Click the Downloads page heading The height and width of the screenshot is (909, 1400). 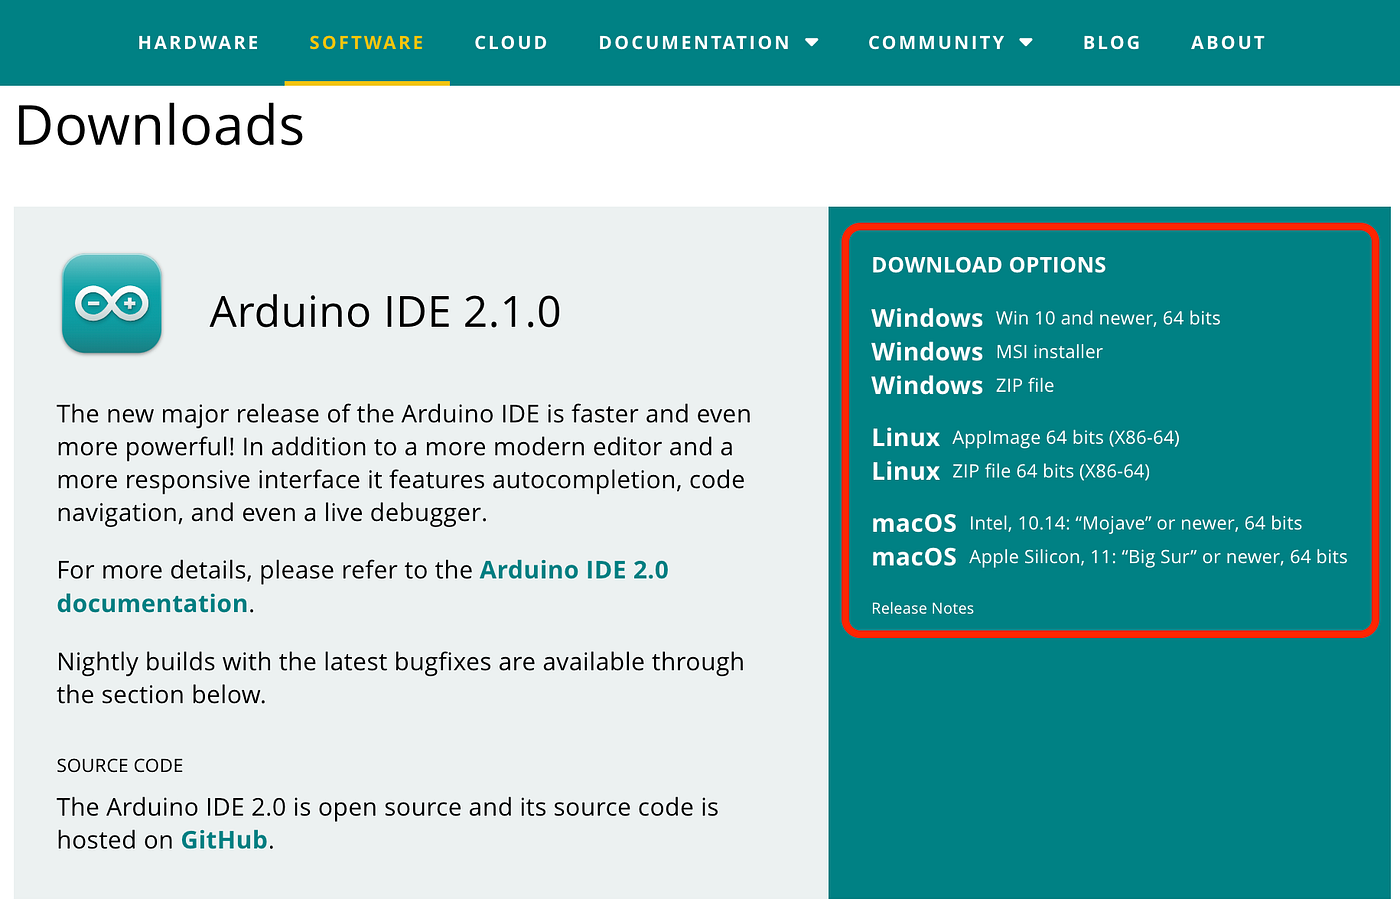point(158,124)
